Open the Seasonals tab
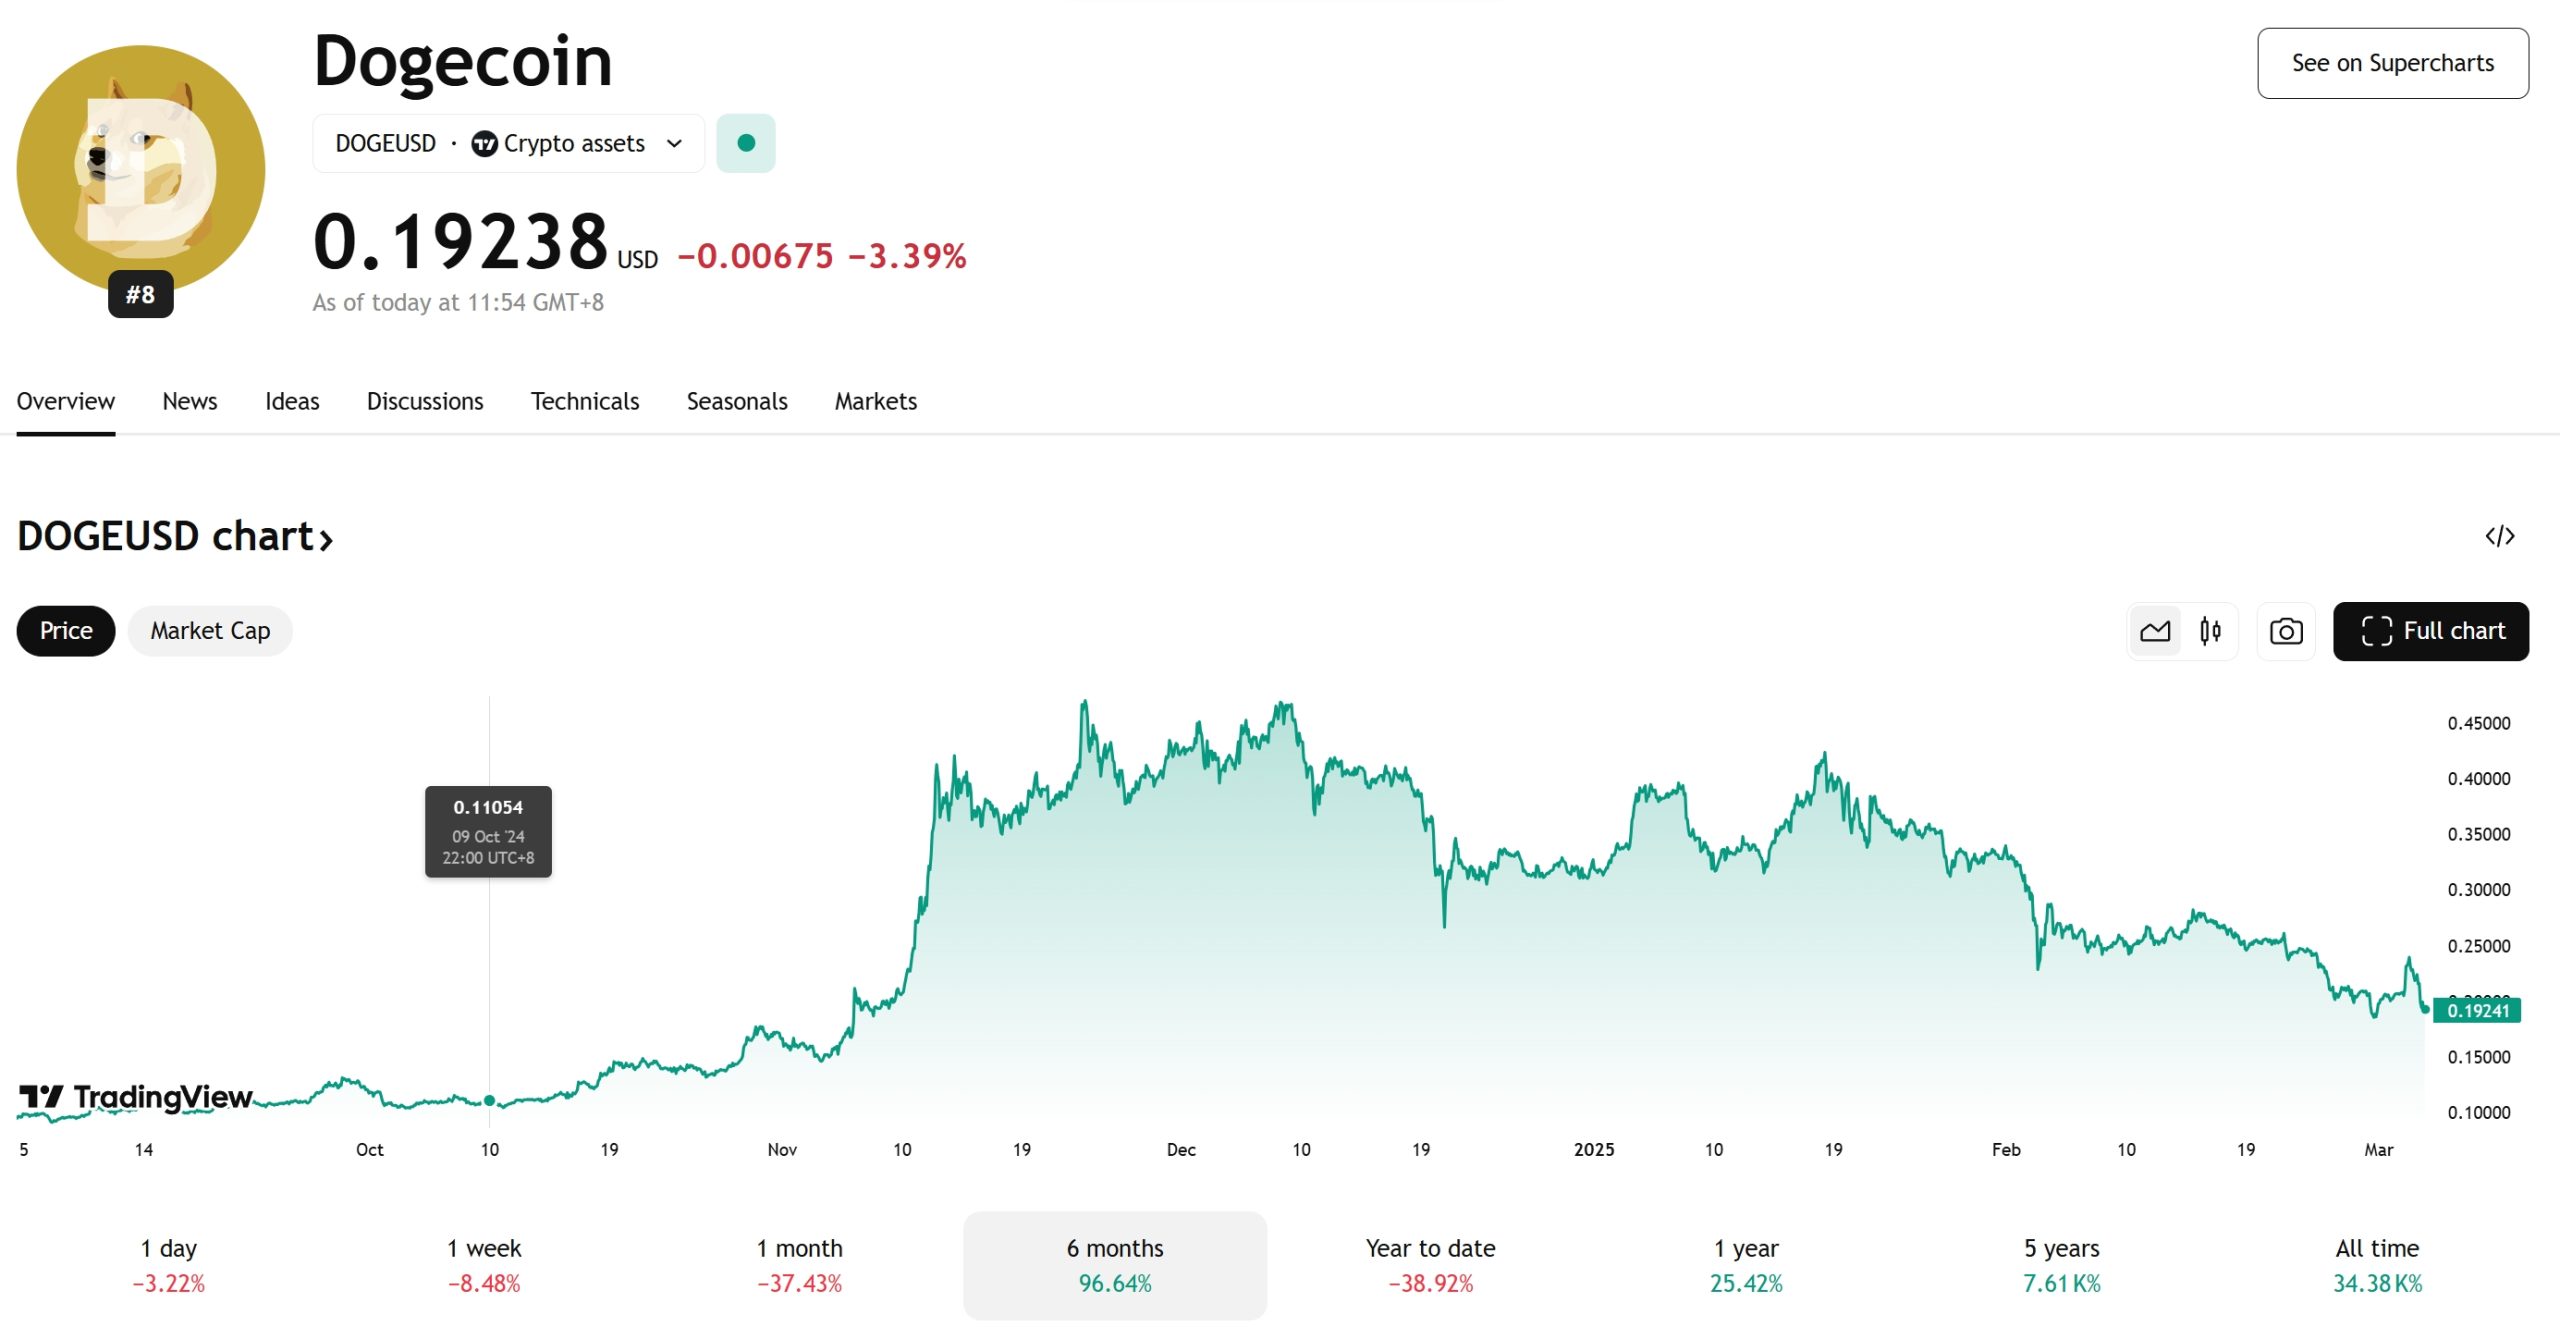This screenshot has height=1327, width=2560. tap(737, 401)
